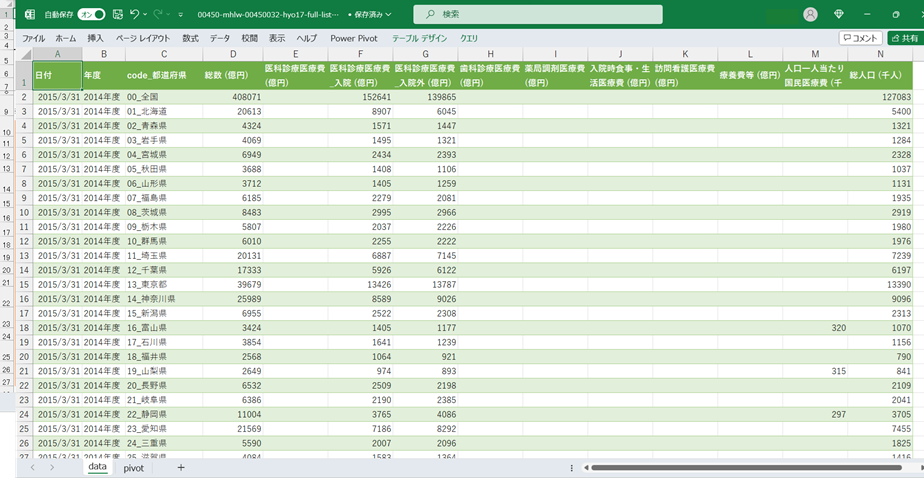
Task: Click the Undo arrow icon
Action: 135,15
